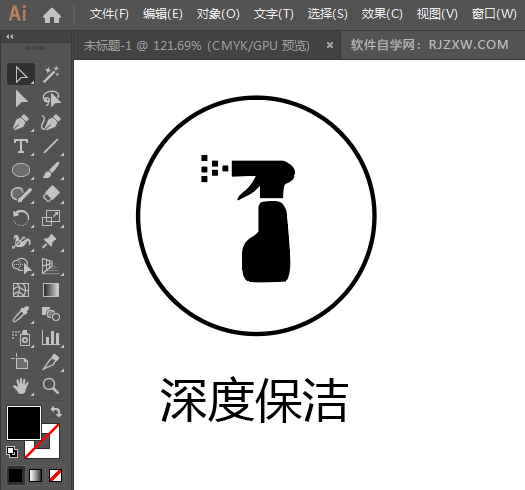Image resolution: width=525 pixels, height=490 pixels.
Task: Swap fill and stroke colors
Action: [56, 412]
